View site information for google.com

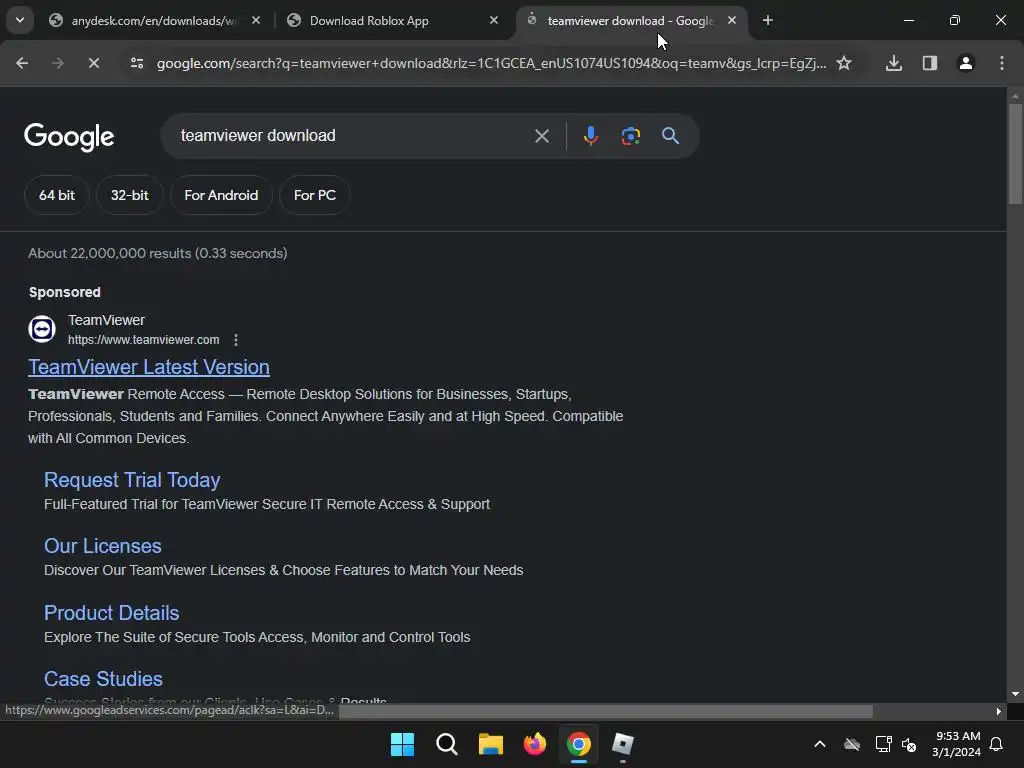pyautogui.click(x=136, y=63)
